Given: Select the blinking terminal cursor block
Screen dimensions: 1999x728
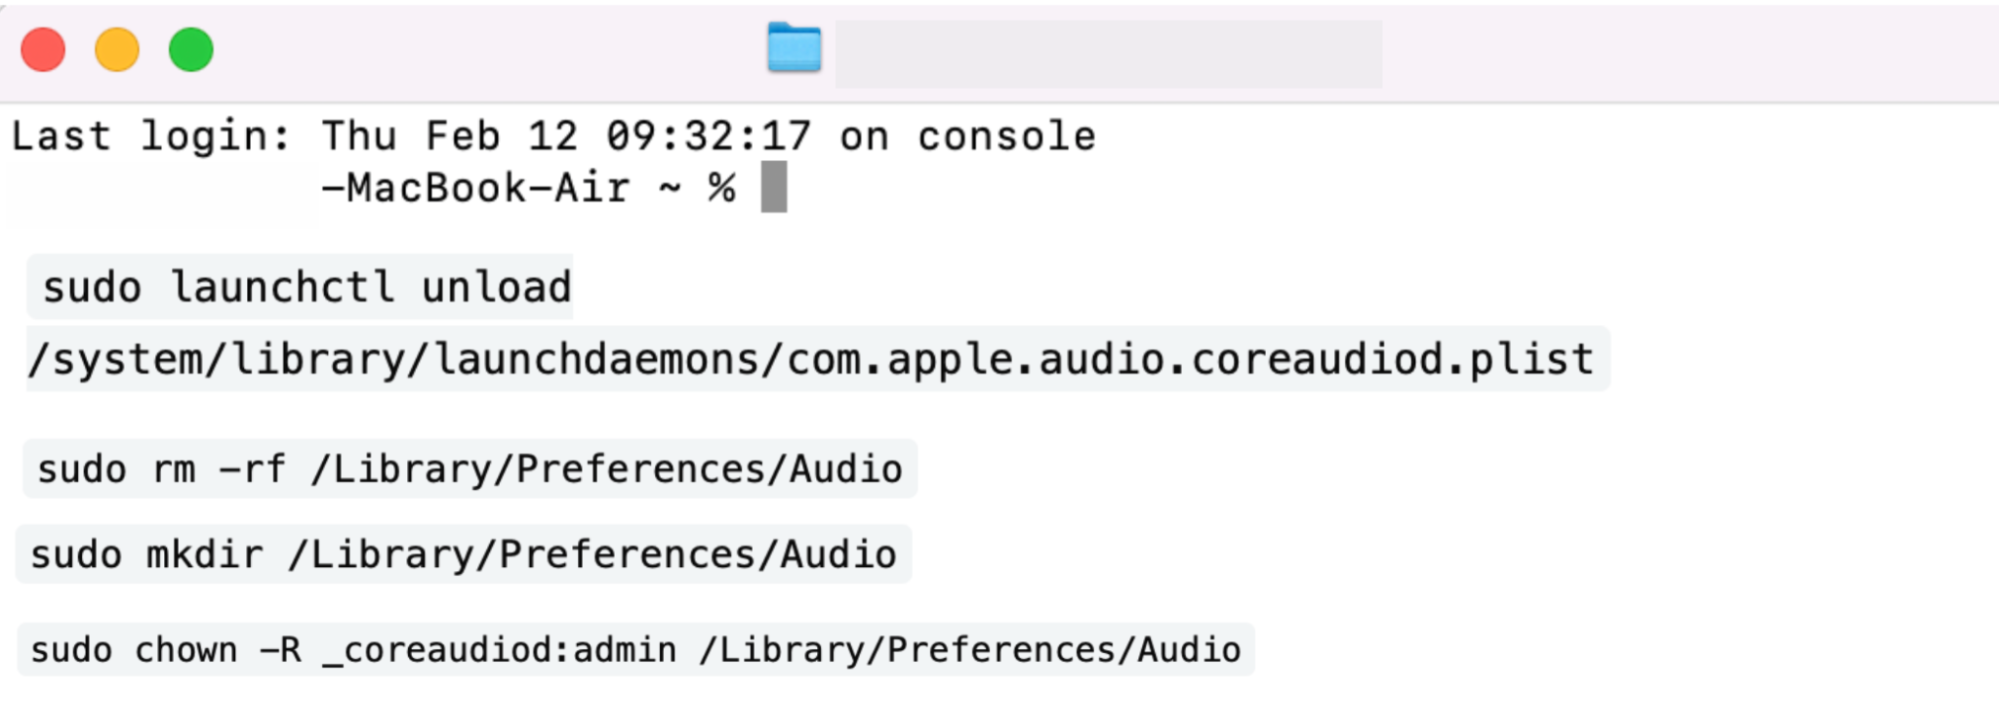Looking at the screenshot, I should 772,187.
